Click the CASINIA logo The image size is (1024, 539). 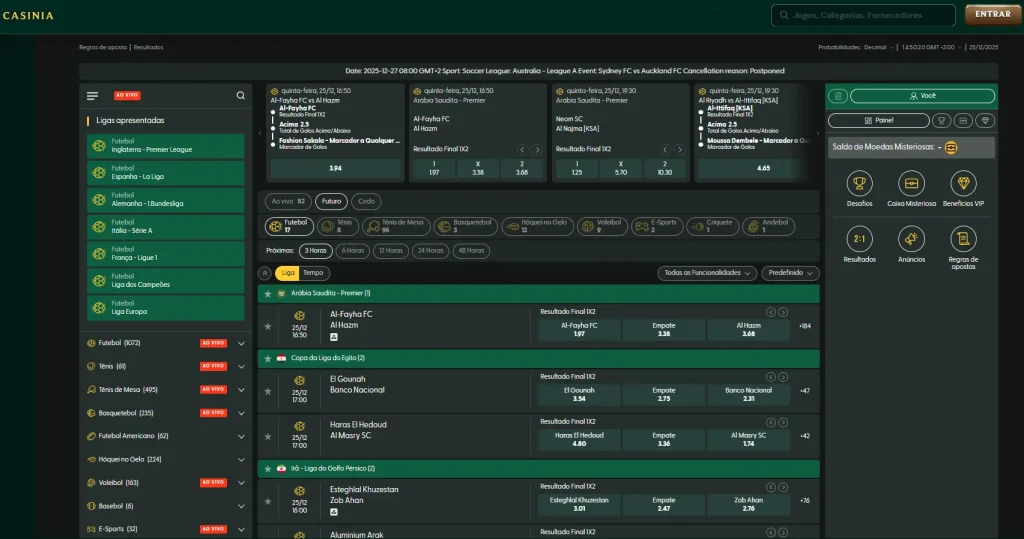click(x=28, y=15)
